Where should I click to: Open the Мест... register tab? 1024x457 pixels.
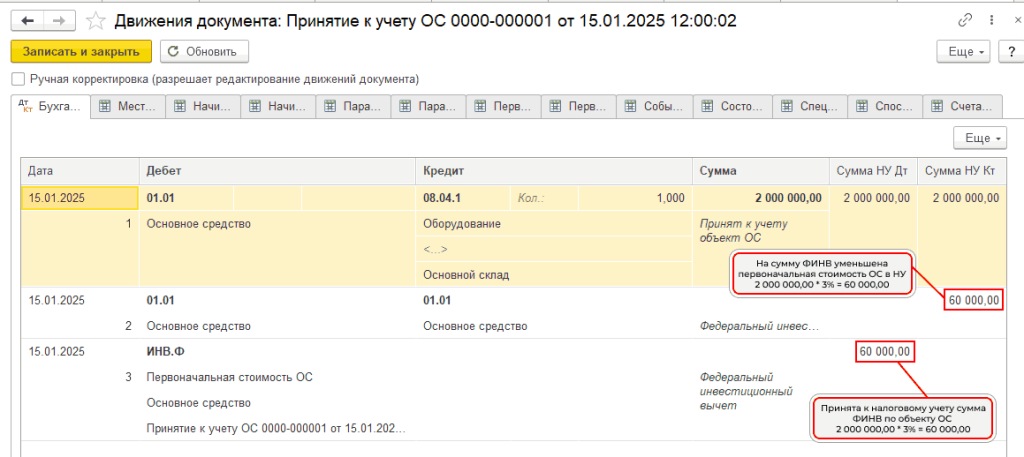point(127,106)
